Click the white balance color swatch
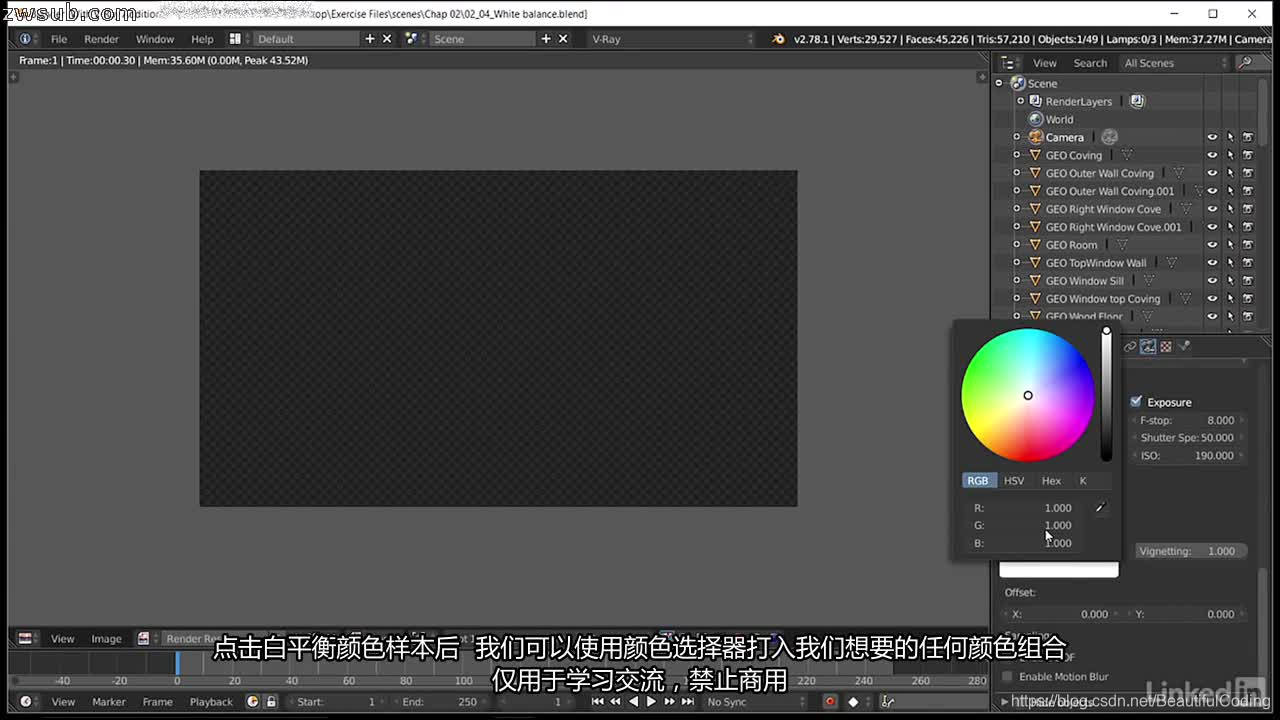The height and width of the screenshot is (720, 1280). tap(1059, 570)
